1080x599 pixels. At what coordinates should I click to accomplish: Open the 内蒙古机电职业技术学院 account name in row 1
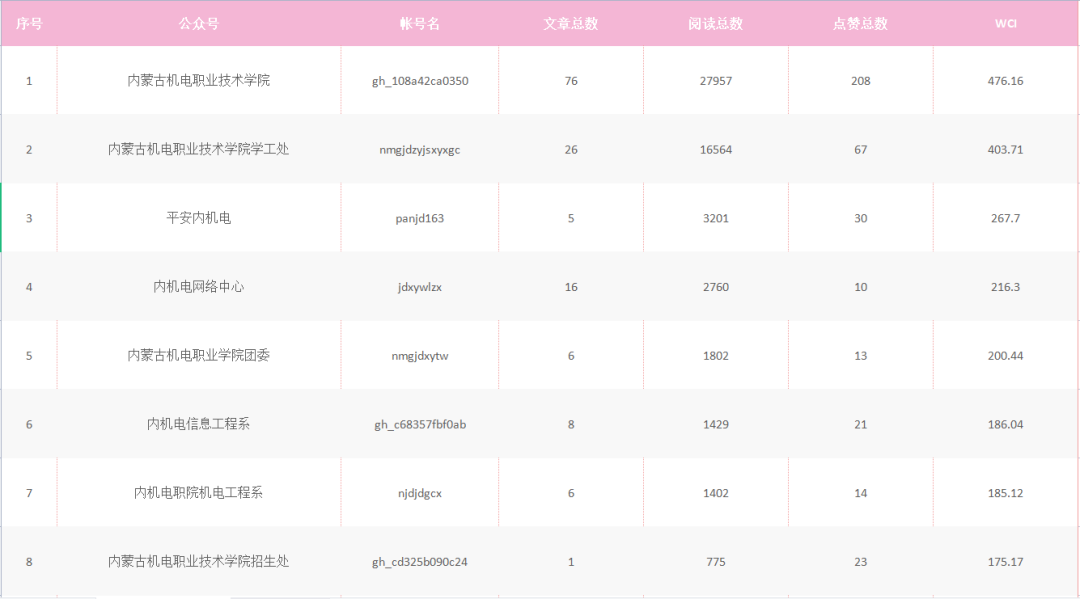[x=198, y=81]
